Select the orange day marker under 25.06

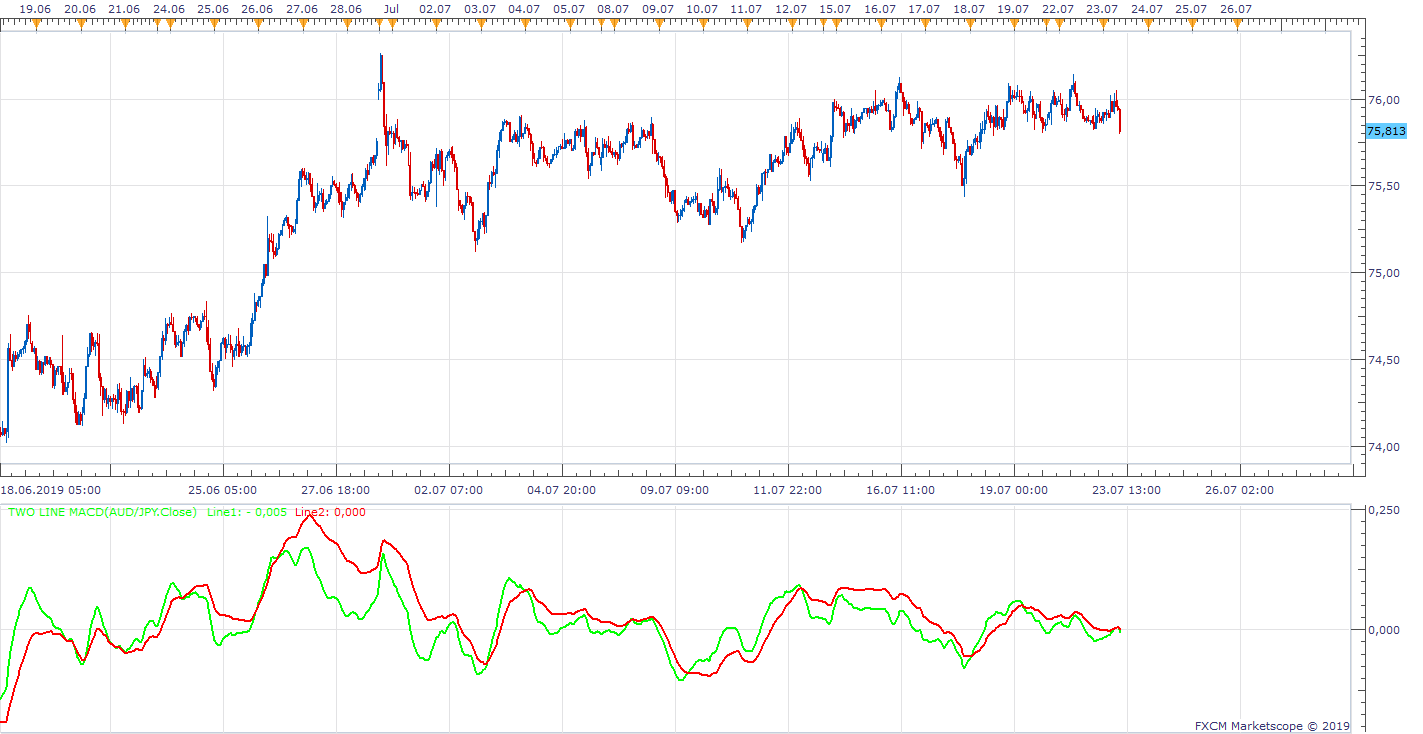tap(213, 25)
